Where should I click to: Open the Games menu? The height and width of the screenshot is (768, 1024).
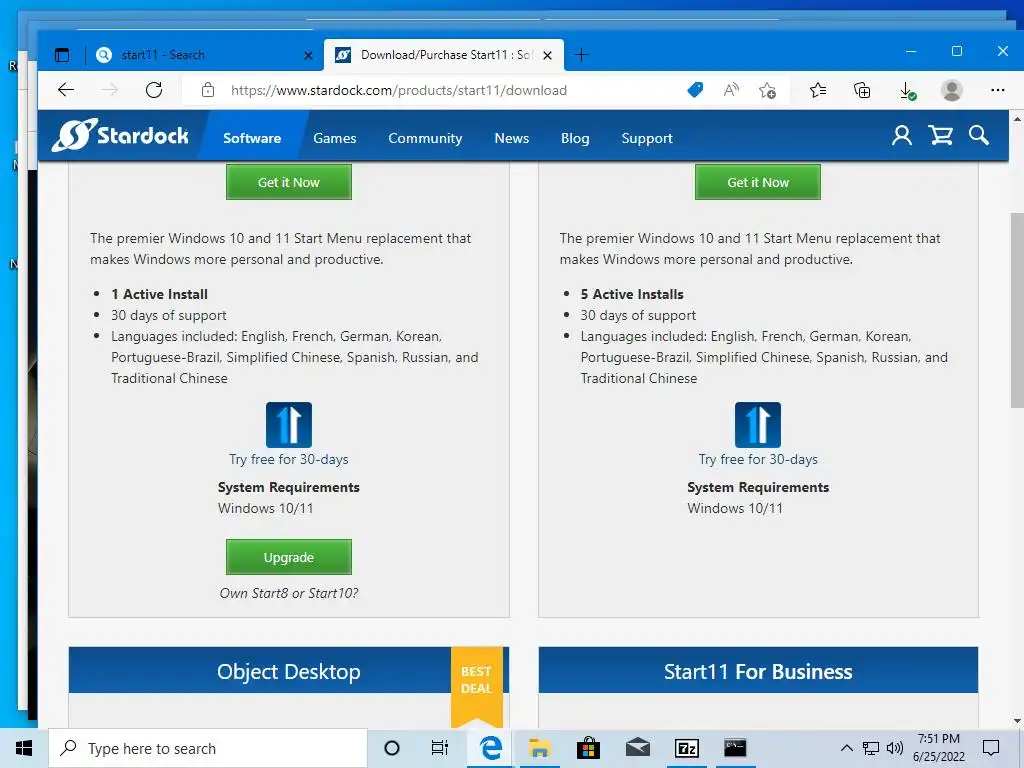pos(334,138)
